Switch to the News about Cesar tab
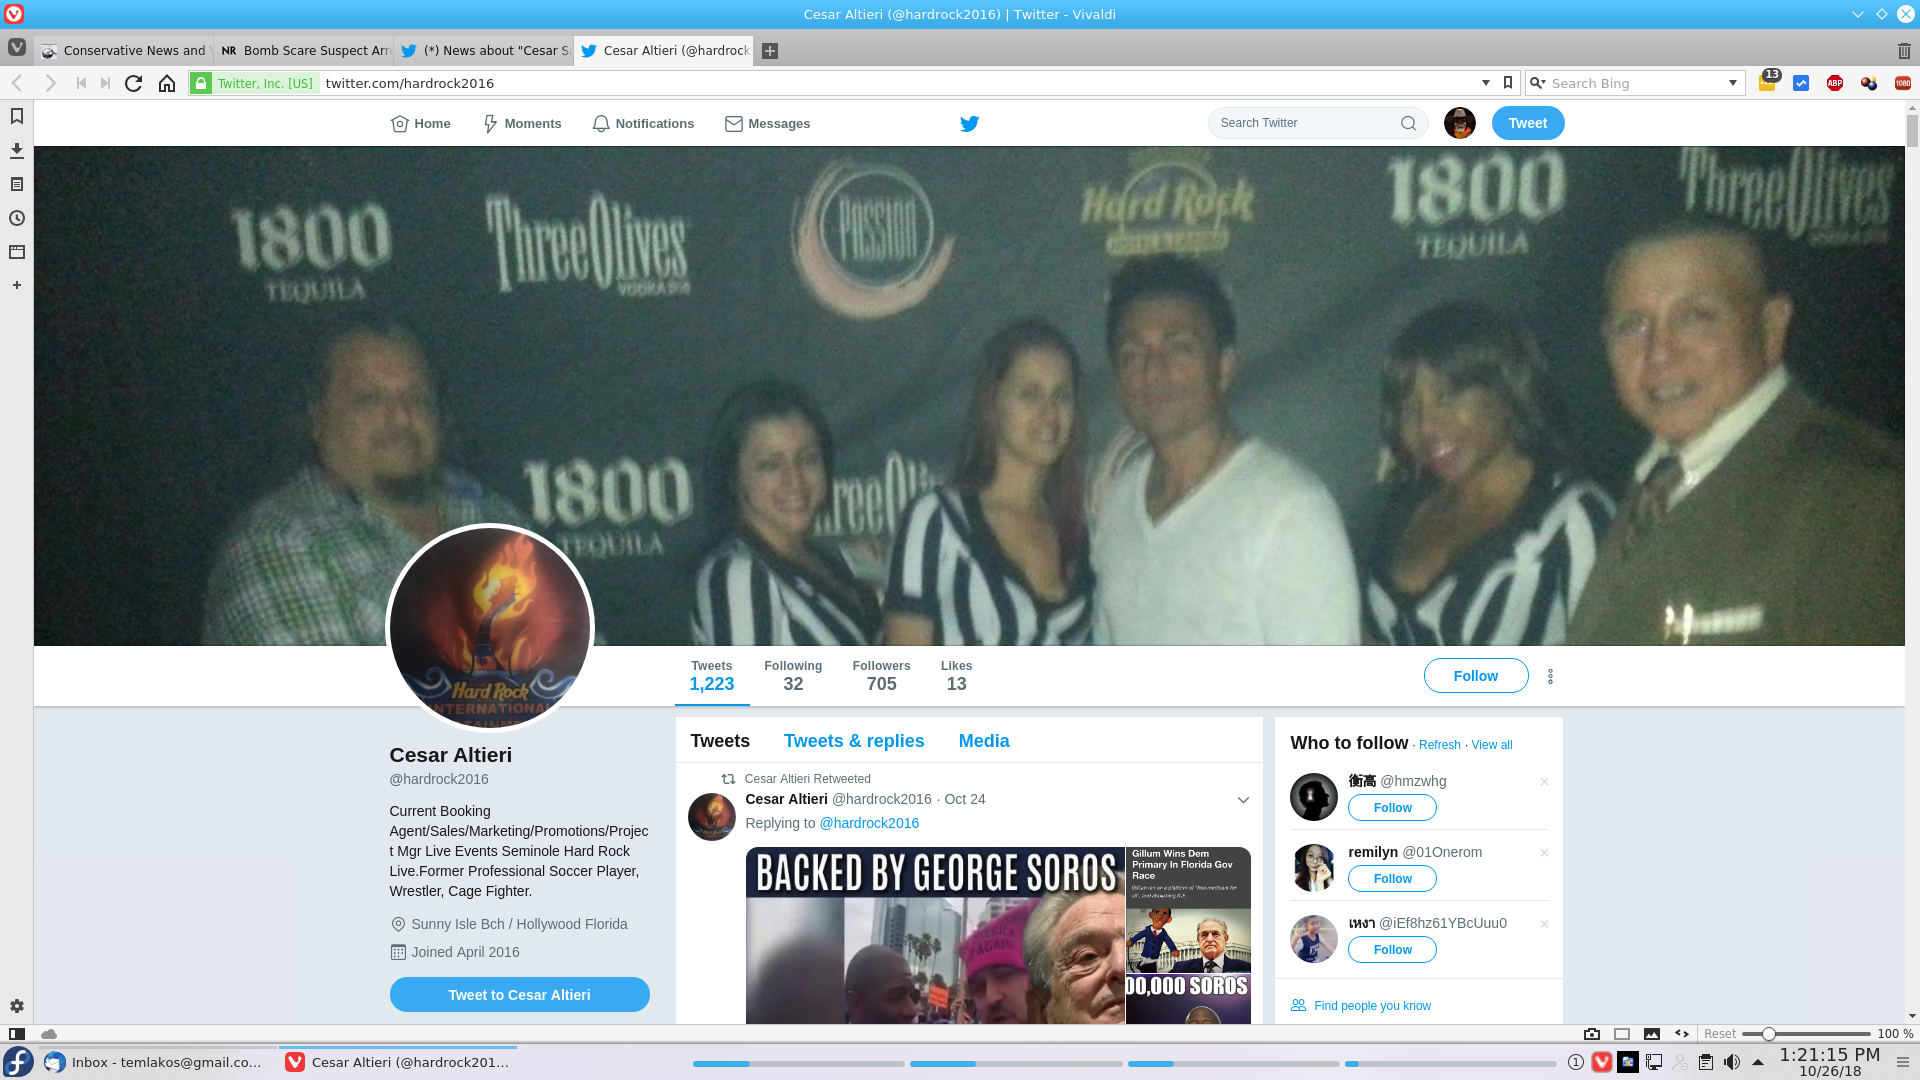This screenshot has width=1920, height=1080. (485, 51)
